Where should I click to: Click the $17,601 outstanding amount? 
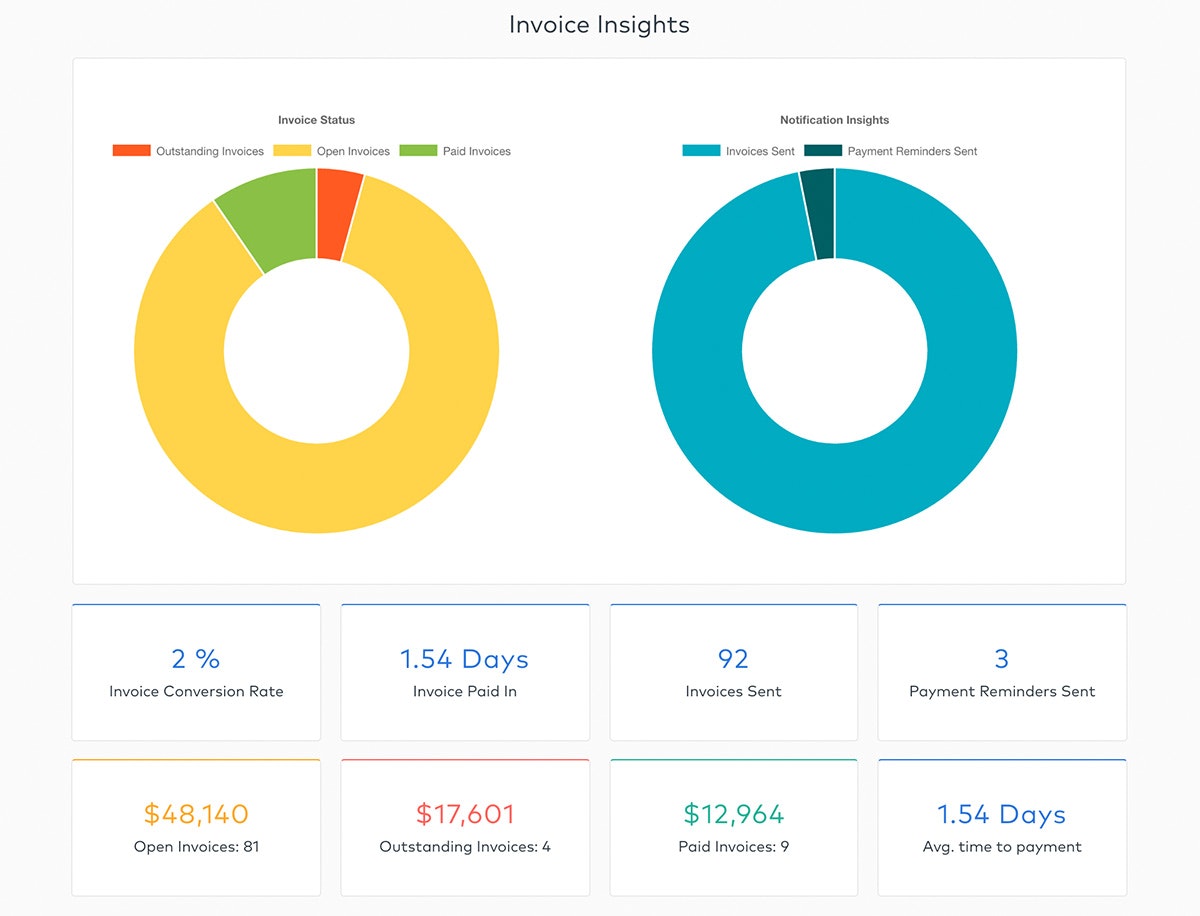coord(465,814)
